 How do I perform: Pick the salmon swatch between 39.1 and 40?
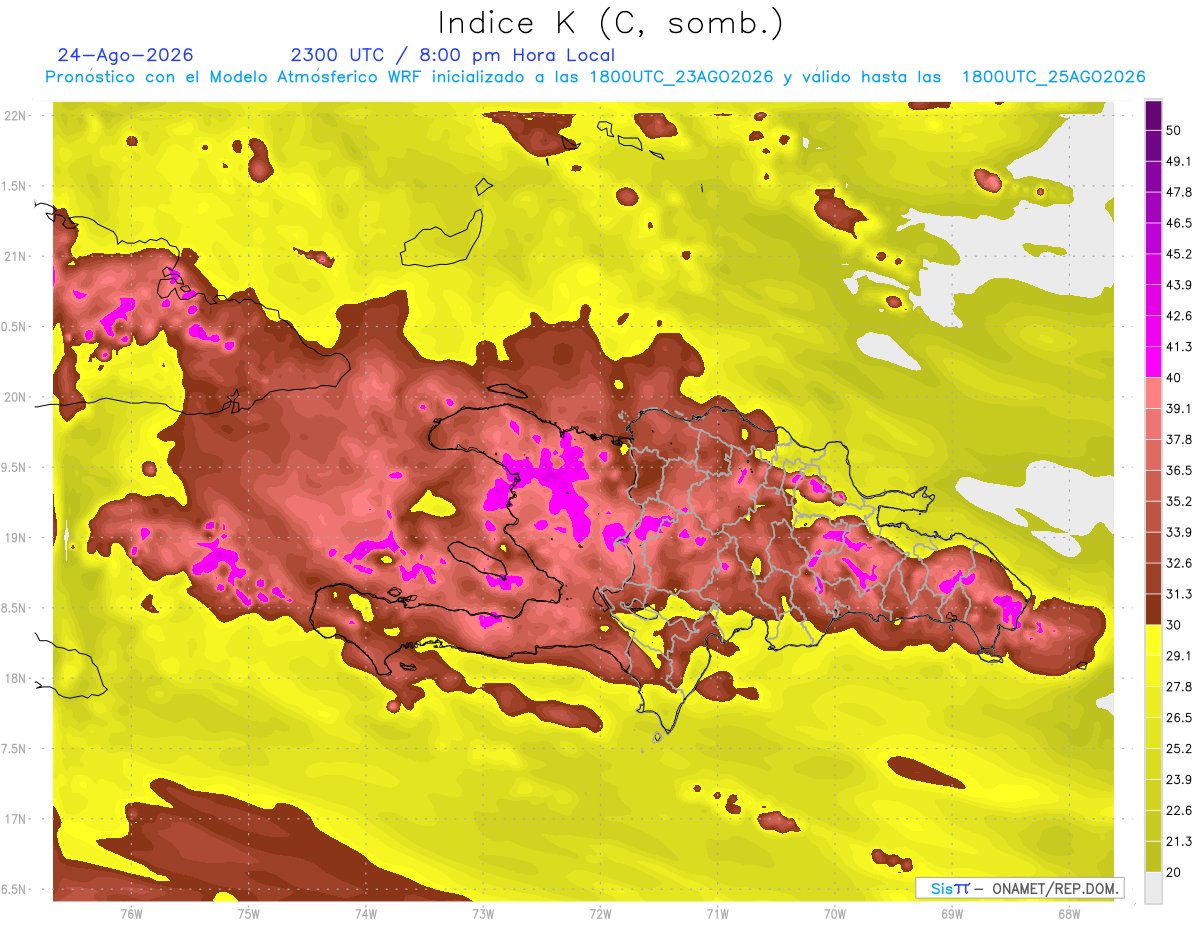pos(1153,393)
